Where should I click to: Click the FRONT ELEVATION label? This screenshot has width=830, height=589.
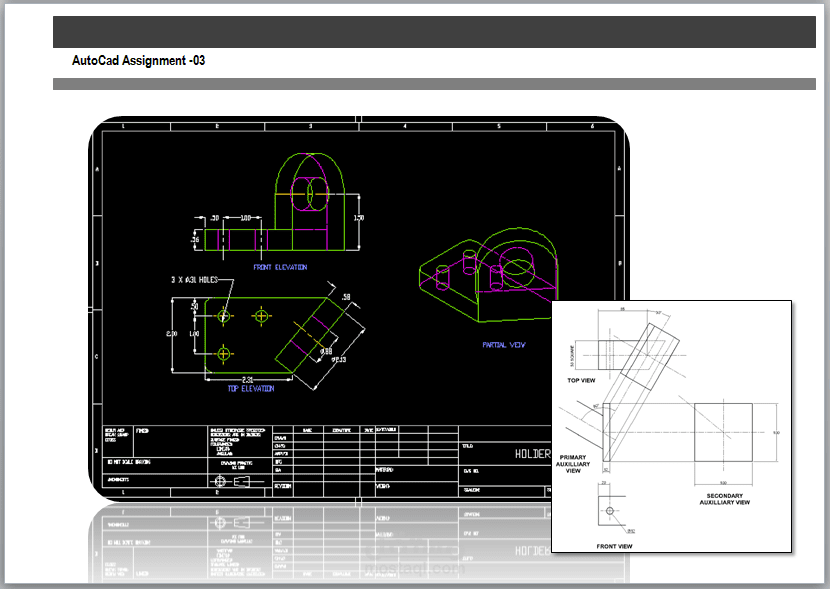click(283, 267)
